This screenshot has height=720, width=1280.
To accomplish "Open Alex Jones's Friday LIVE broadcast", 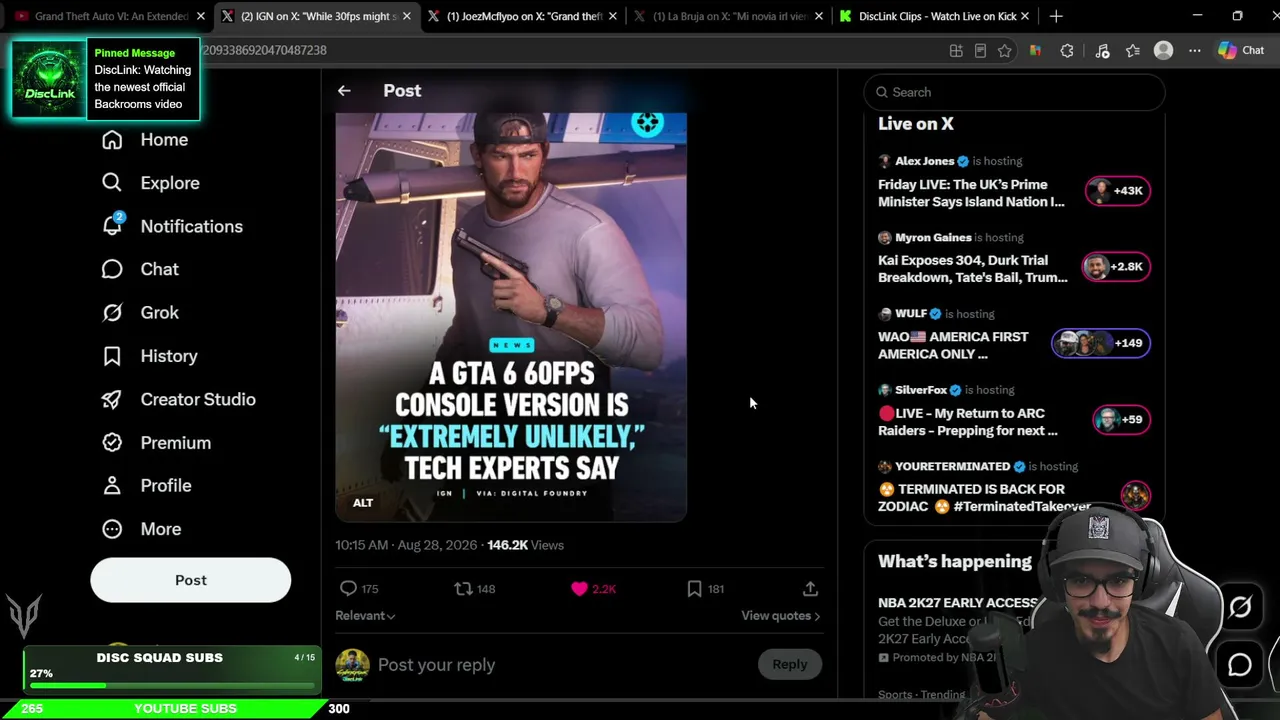I will pyautogui.click(x=971, y=193).
